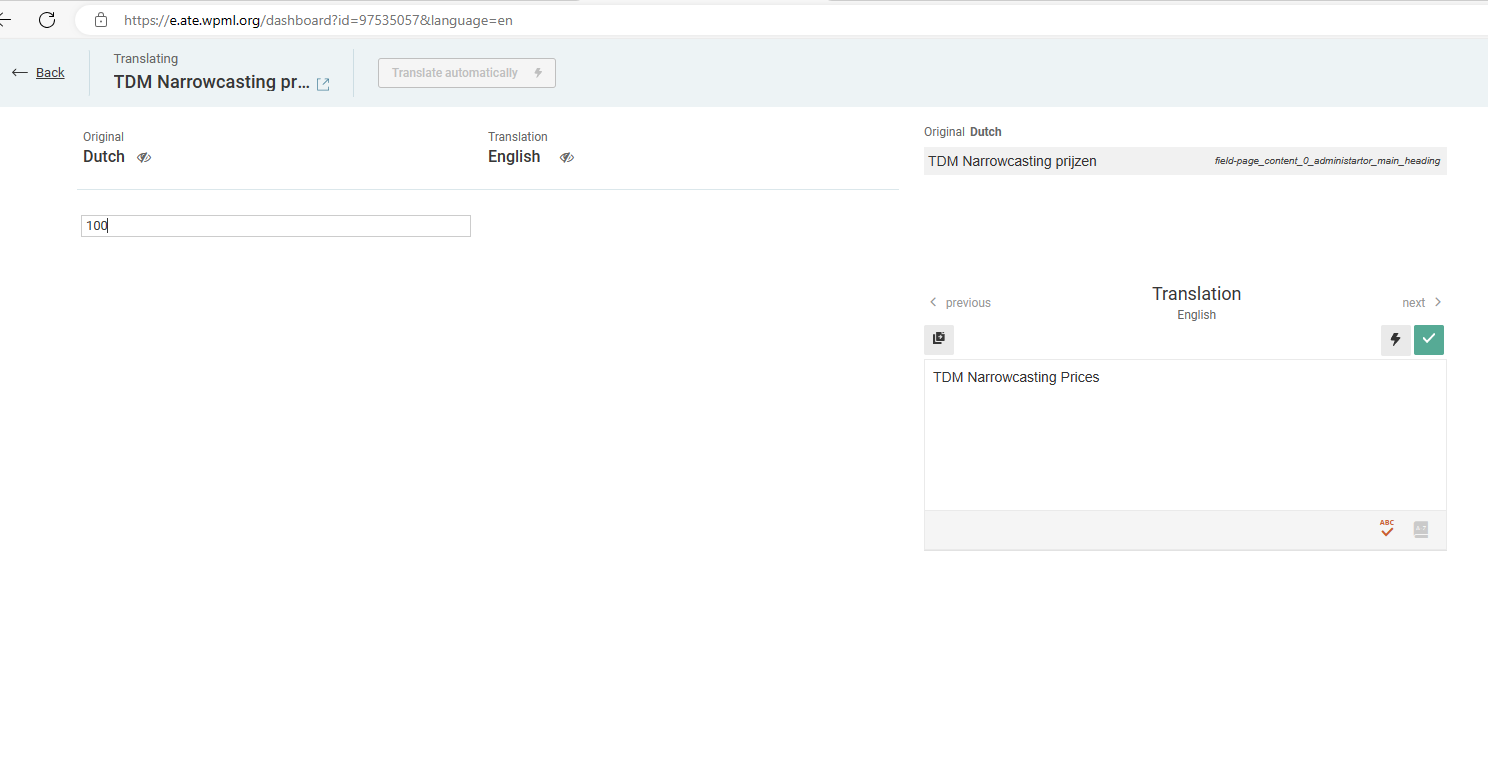Select the original text 'TDM Narrowcasting prijzen'
This screenshot has height=771, width=1488.
click(1012, 161)
